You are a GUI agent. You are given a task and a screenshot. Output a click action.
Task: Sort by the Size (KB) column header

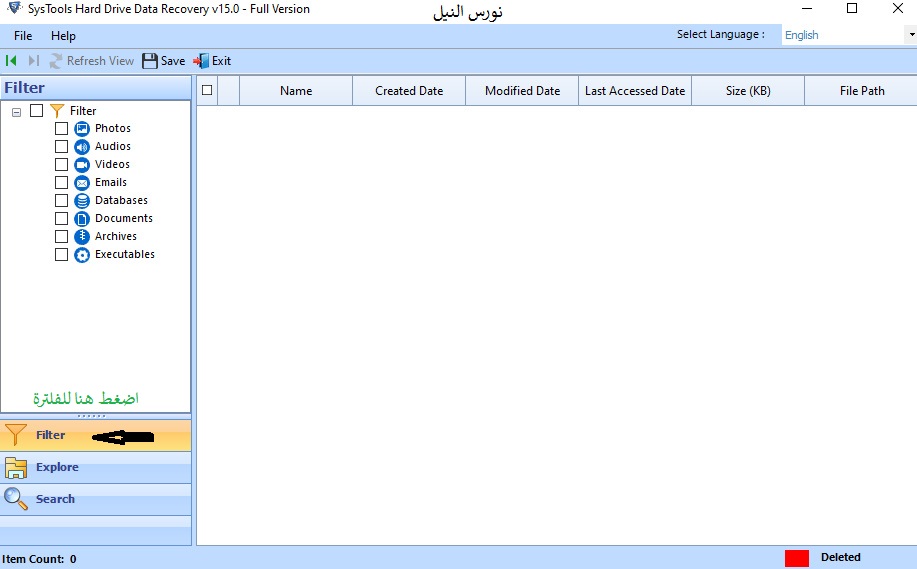coord(747,91)
